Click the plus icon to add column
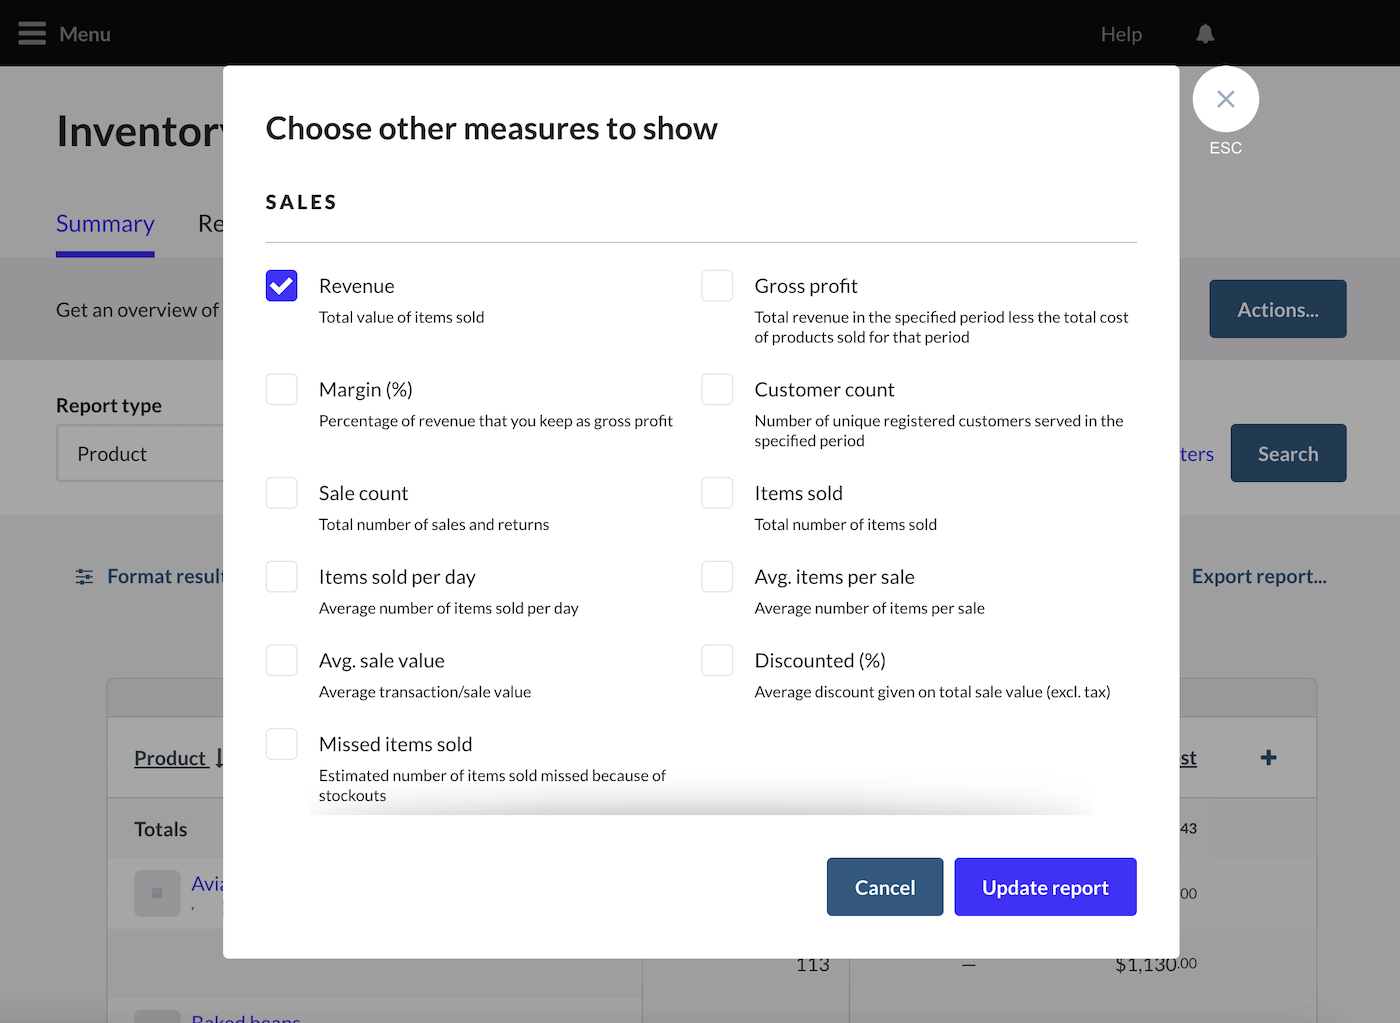The height and width of the screenshot is (1023, 1400). click(1268, 758)
